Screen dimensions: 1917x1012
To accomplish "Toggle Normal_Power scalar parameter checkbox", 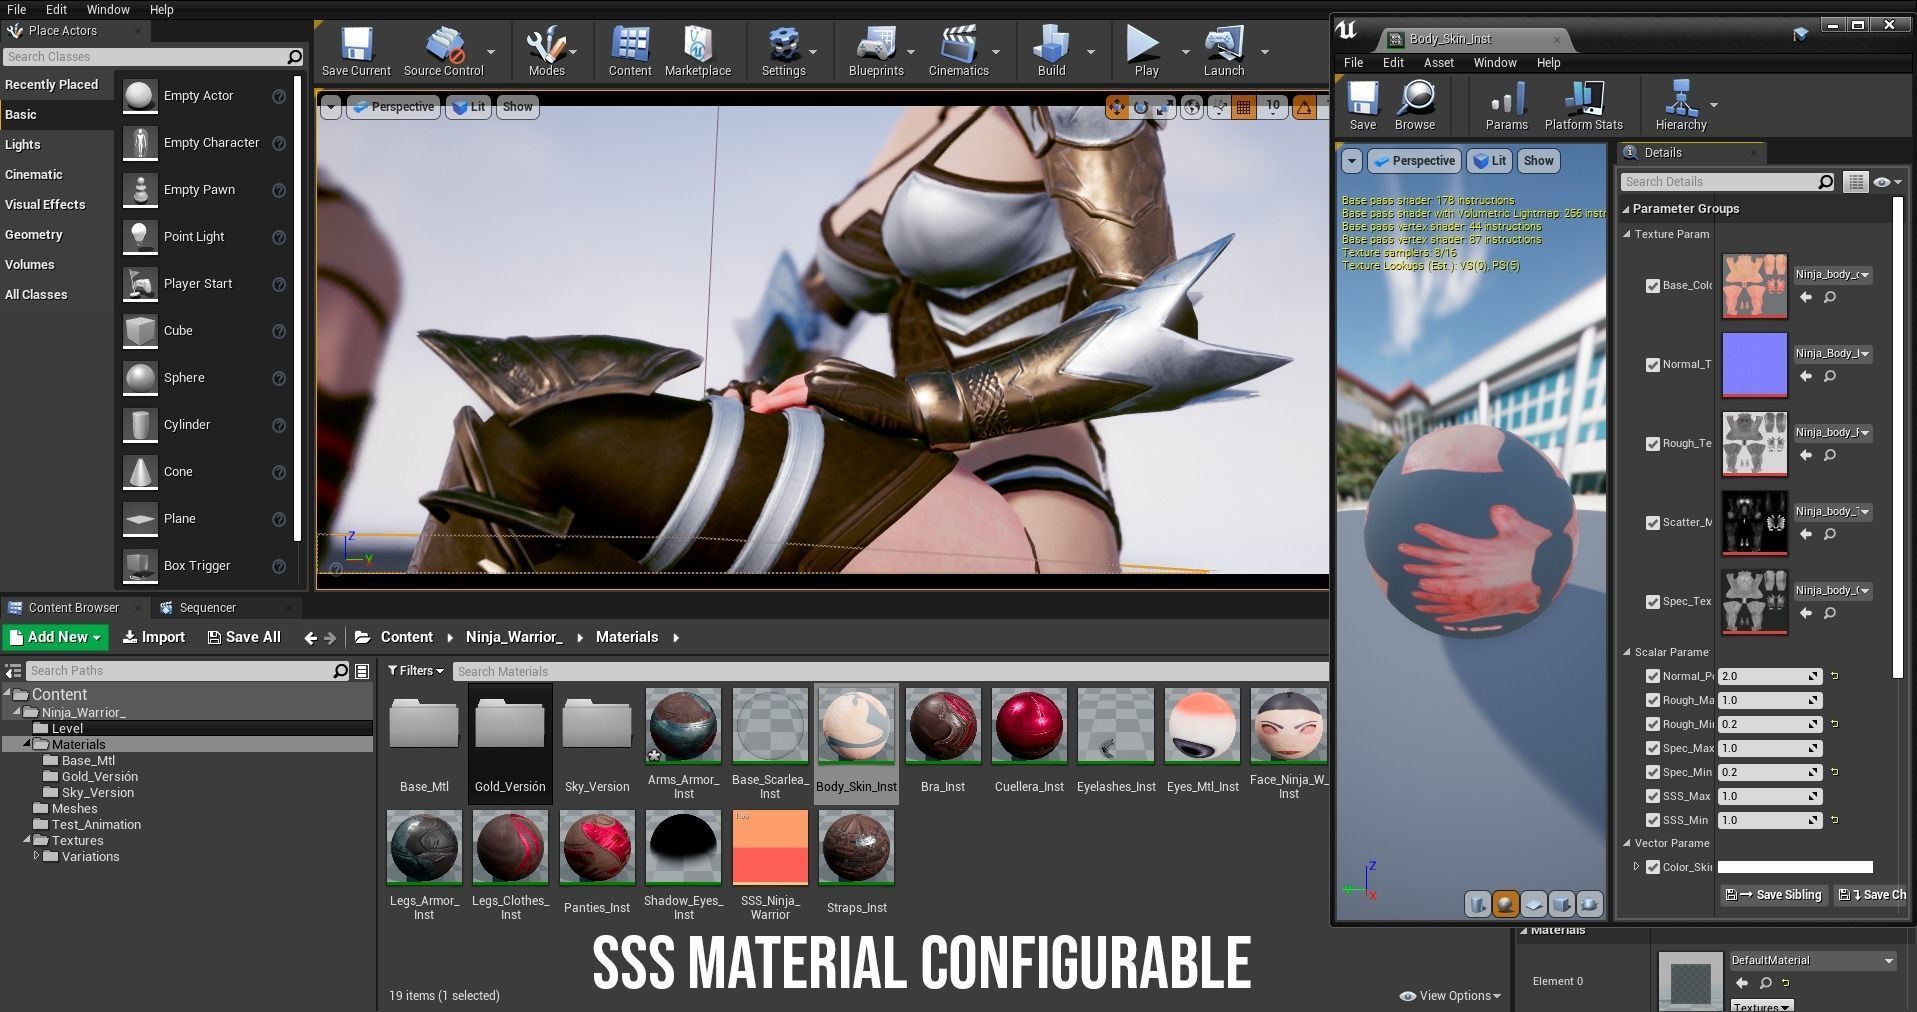I will click(1653, 676).
